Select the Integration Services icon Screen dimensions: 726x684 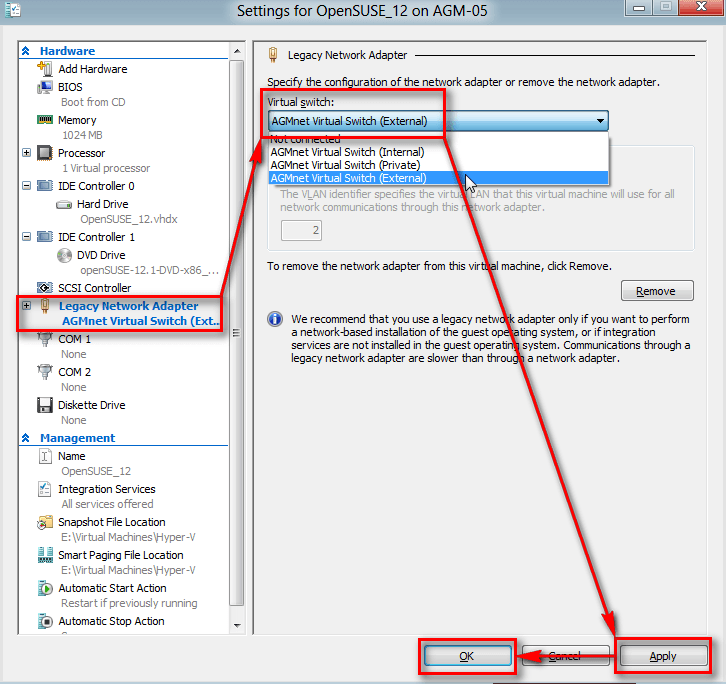tap(44, 489)
